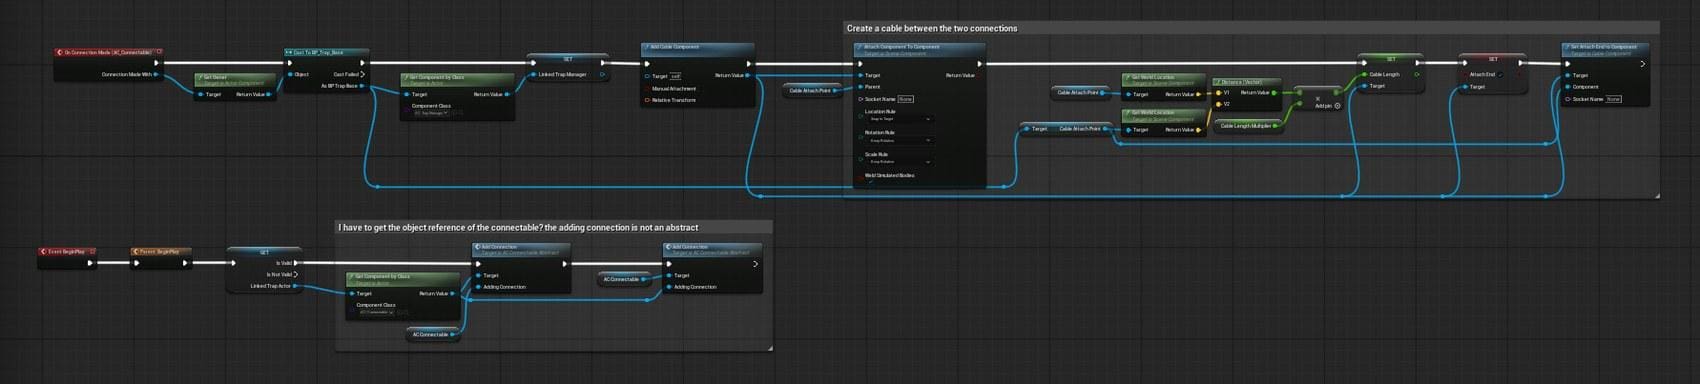Click upper Get World Location Return Value pin
The width and height of the screenshot is (1700, 384).
tap(1199, 94)
